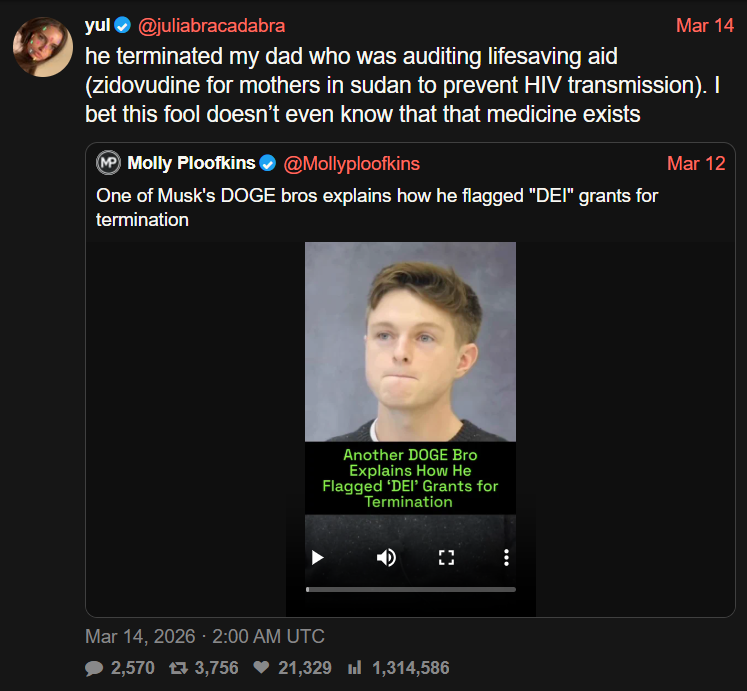This screenshot has height=691, width=747.
Task: Click the reply comment icon
Action: [94, 667]
